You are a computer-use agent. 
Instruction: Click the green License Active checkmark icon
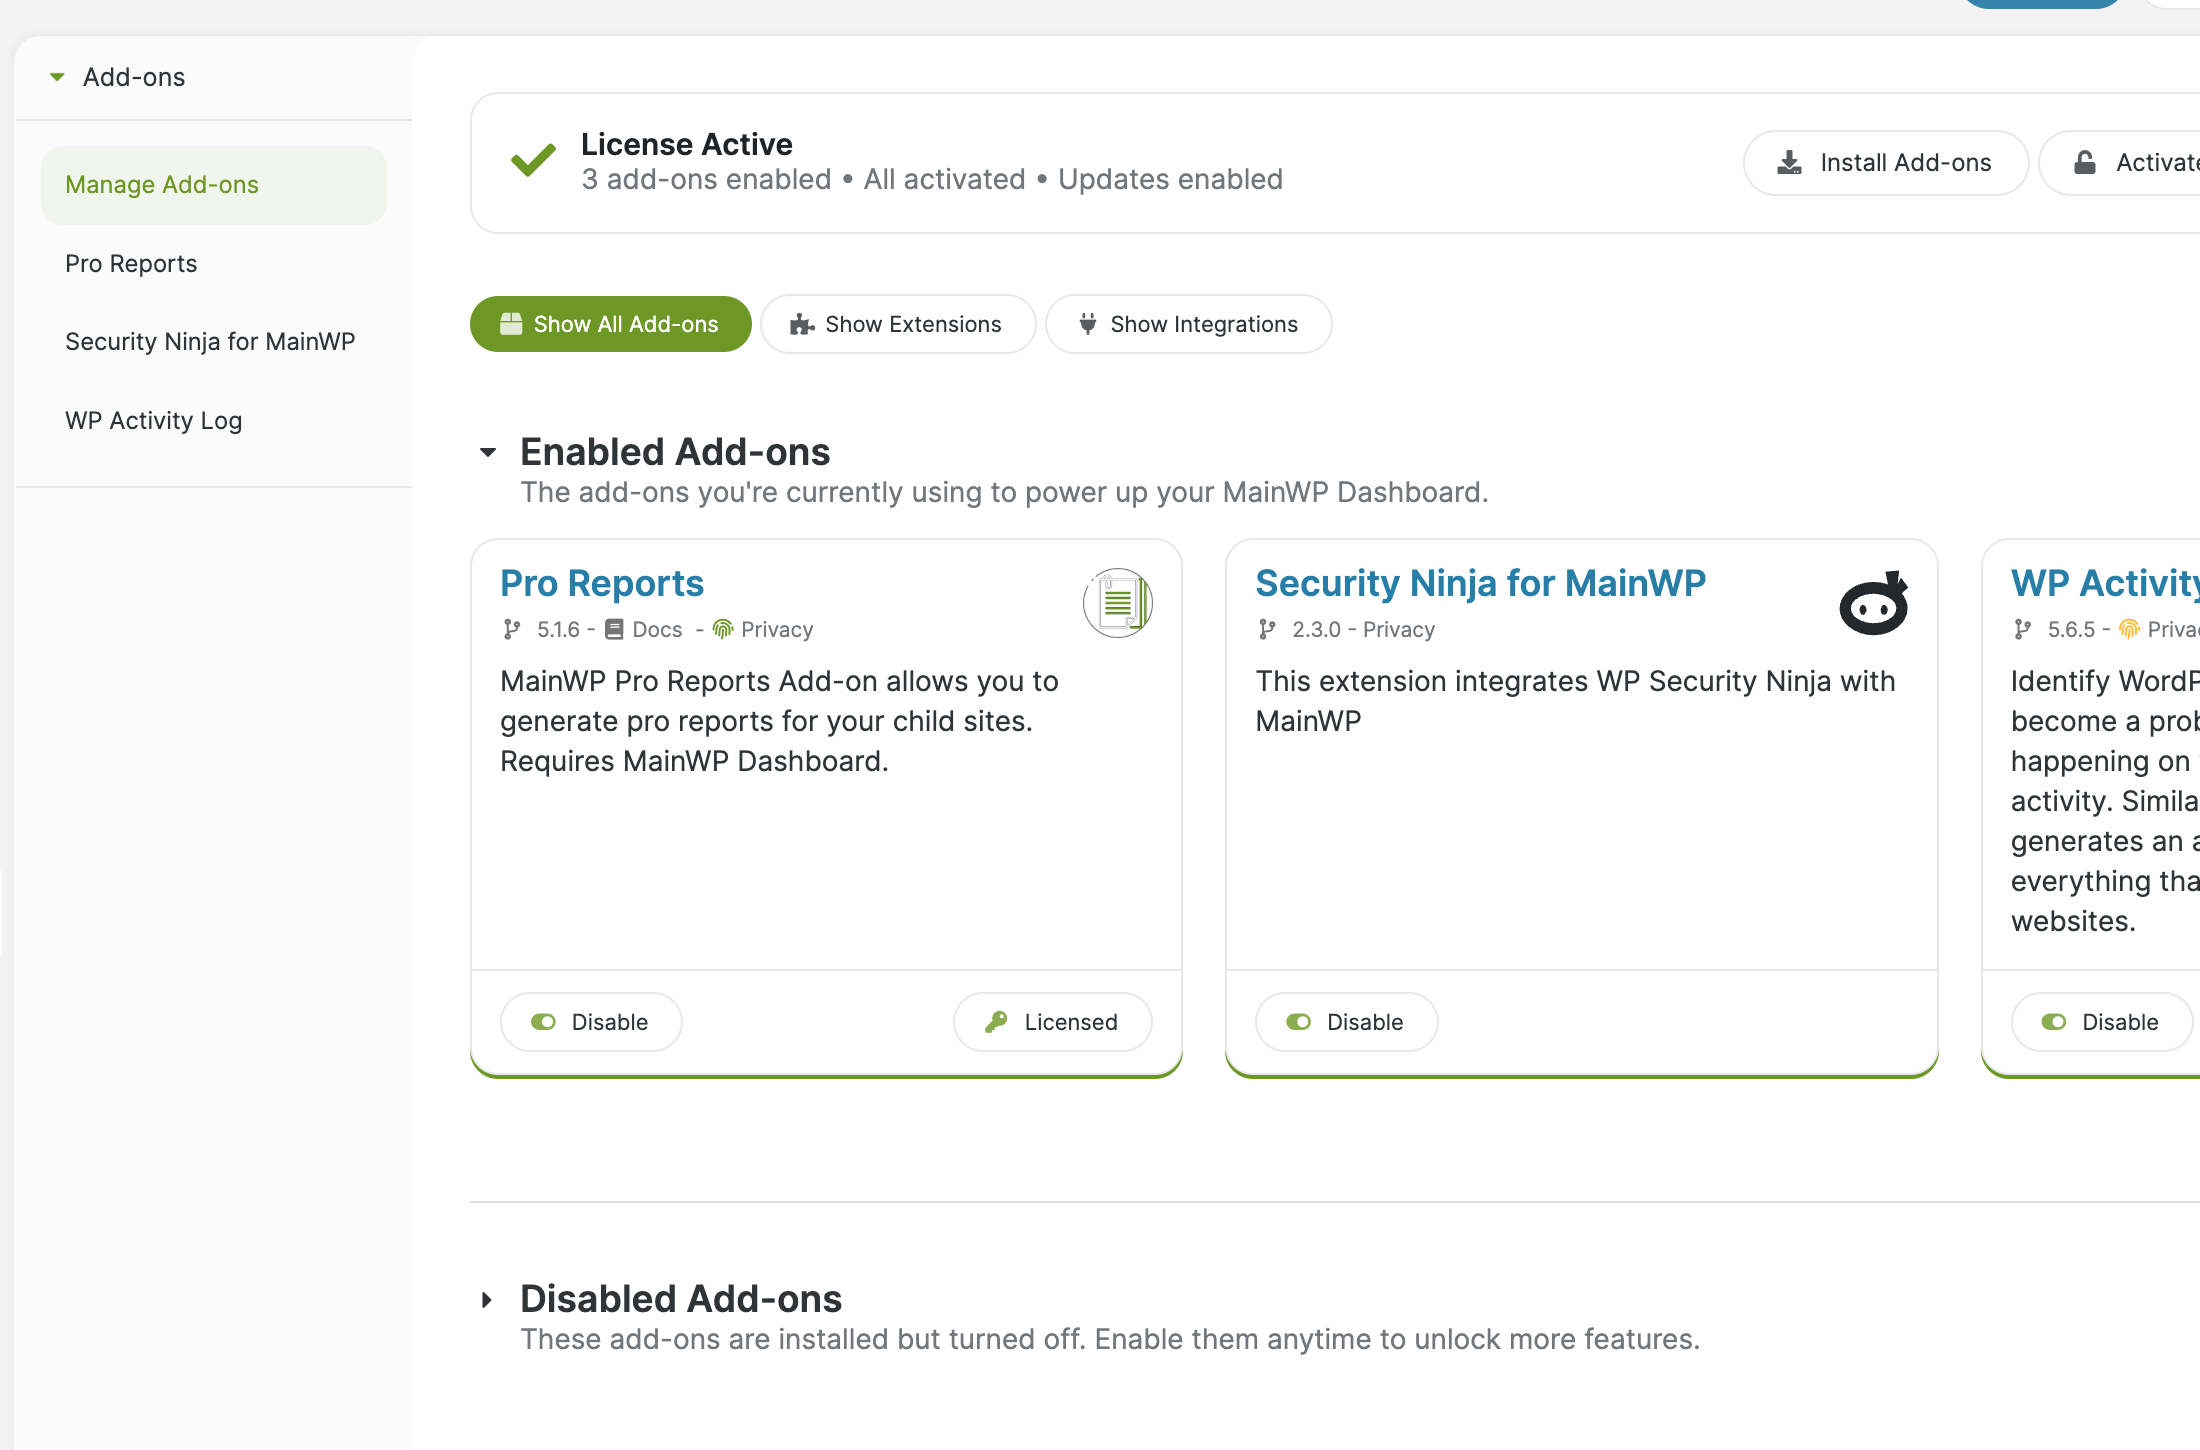pyautogui.click(x=533, y=160)
